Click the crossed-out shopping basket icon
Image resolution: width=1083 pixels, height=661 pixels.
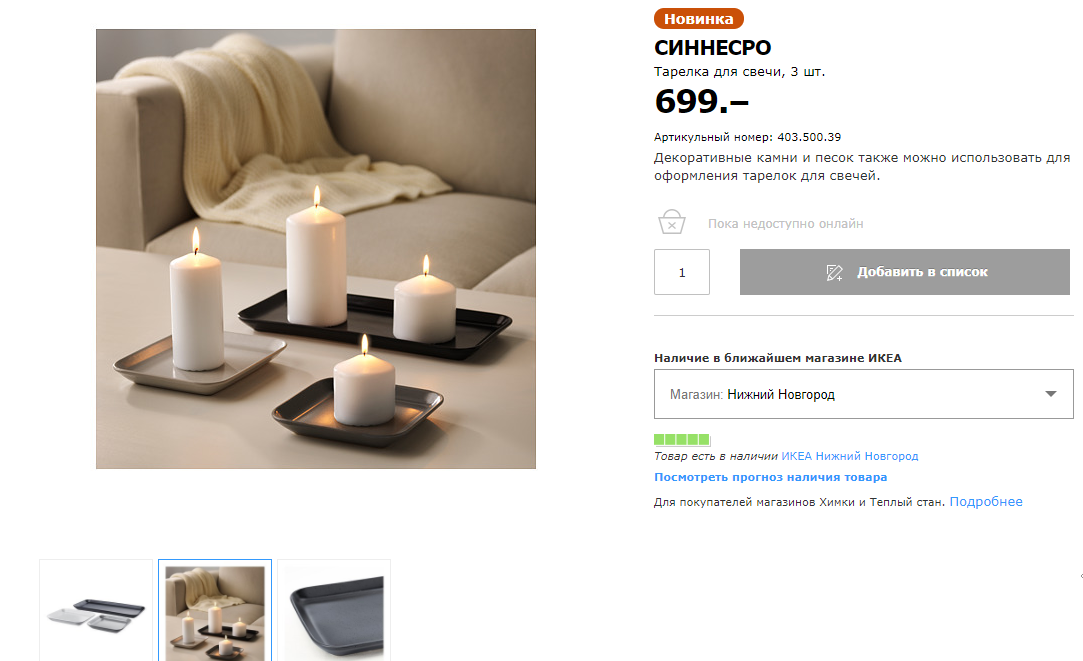point(671,222)
